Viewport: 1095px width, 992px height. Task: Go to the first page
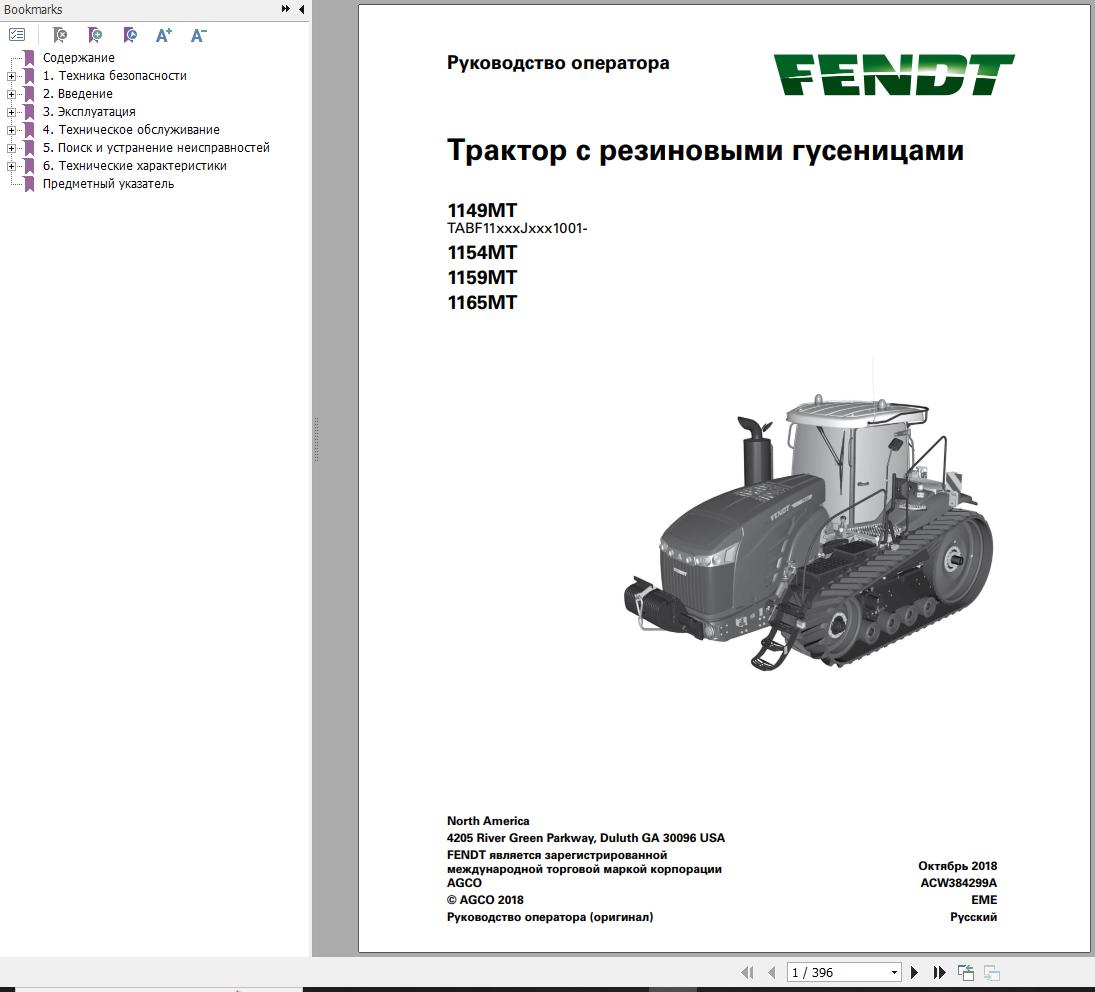747,972
